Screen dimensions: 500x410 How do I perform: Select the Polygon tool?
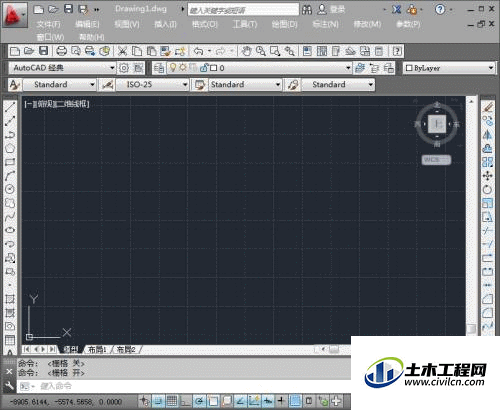(x=10, y=148)
